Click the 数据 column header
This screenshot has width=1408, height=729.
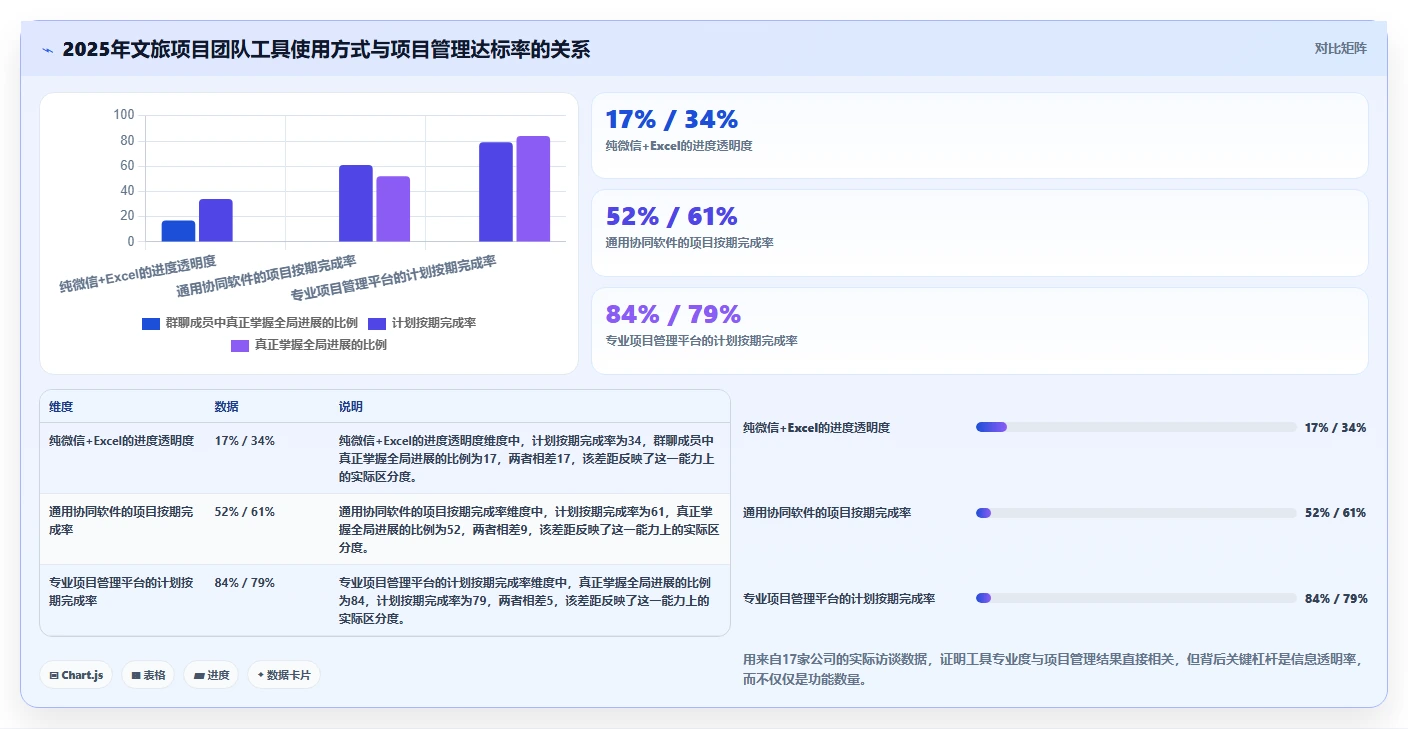click(227, 407)
